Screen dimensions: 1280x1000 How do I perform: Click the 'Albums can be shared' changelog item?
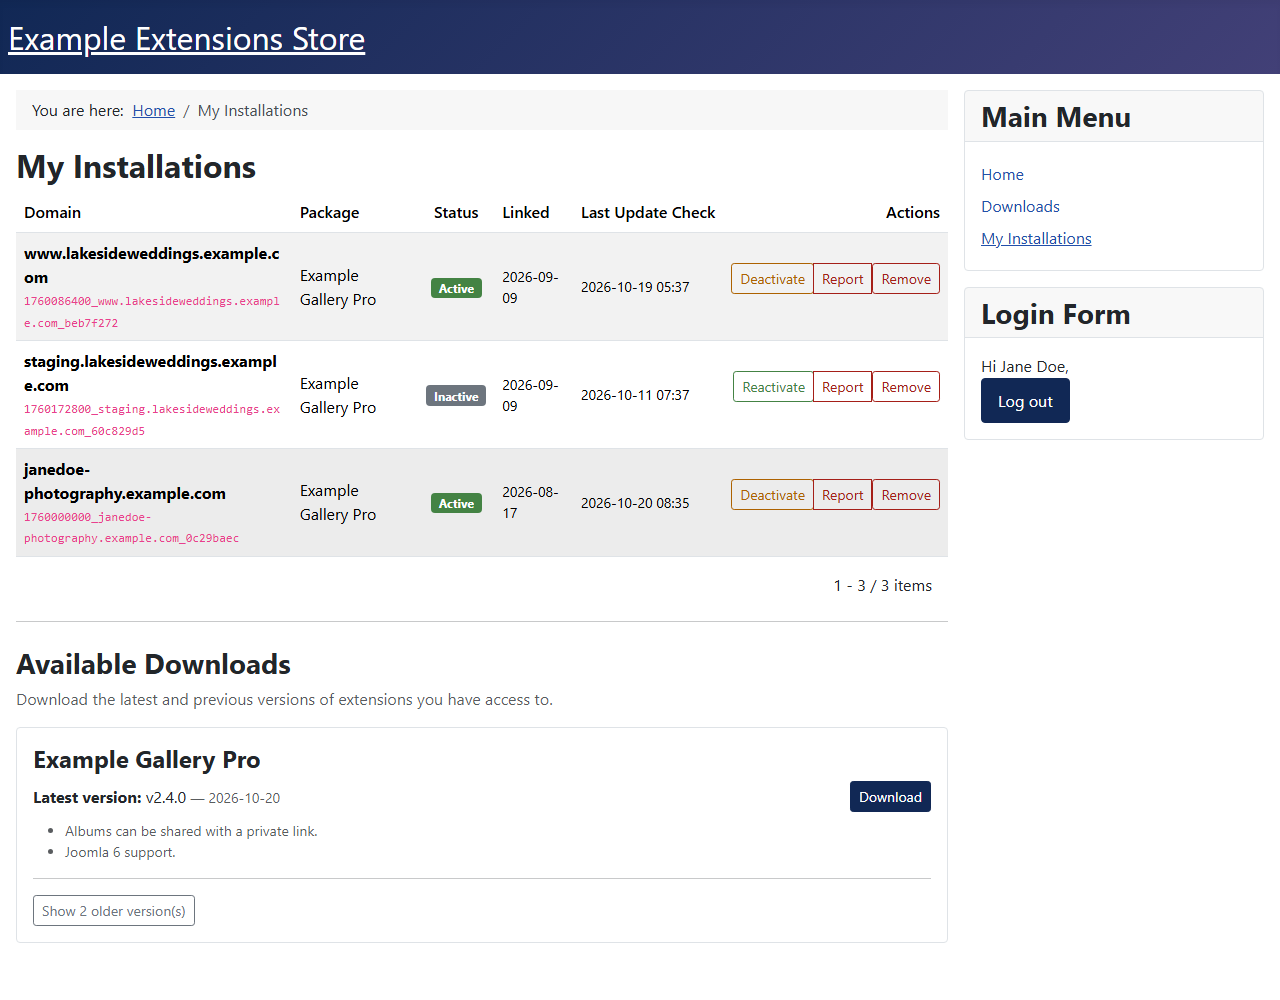point(191,831)
